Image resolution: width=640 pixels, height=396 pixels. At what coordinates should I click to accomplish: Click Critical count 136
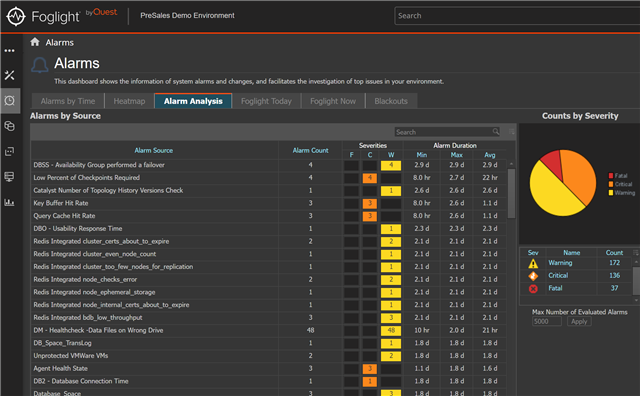click(614, 276)
